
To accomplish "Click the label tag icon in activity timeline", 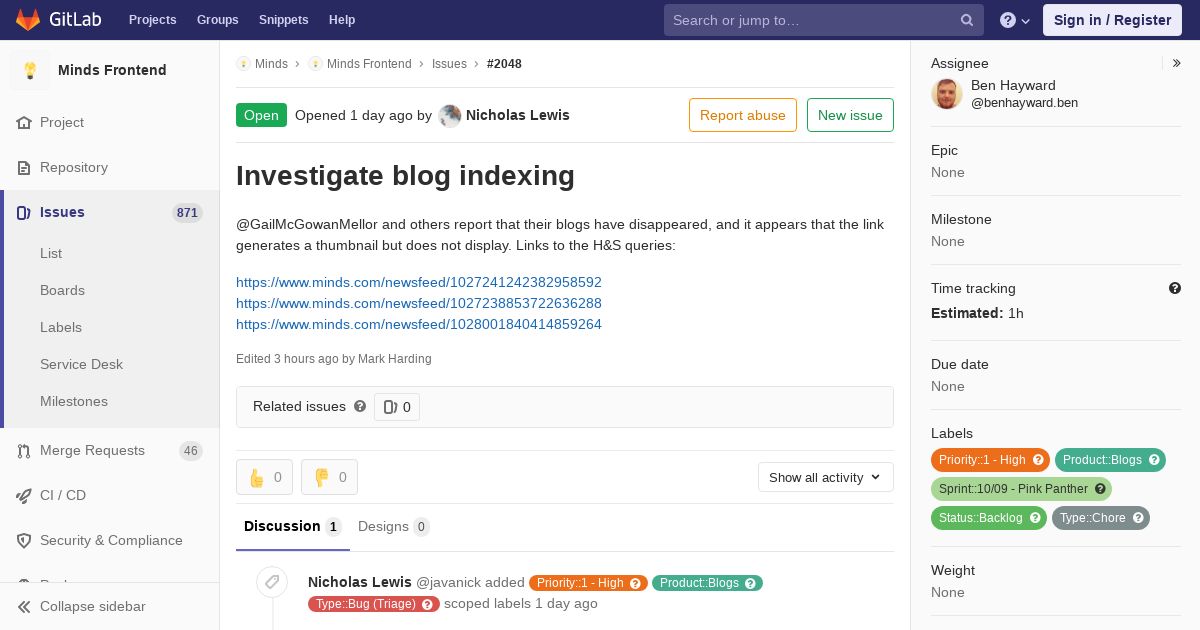I will pos(272,582).
